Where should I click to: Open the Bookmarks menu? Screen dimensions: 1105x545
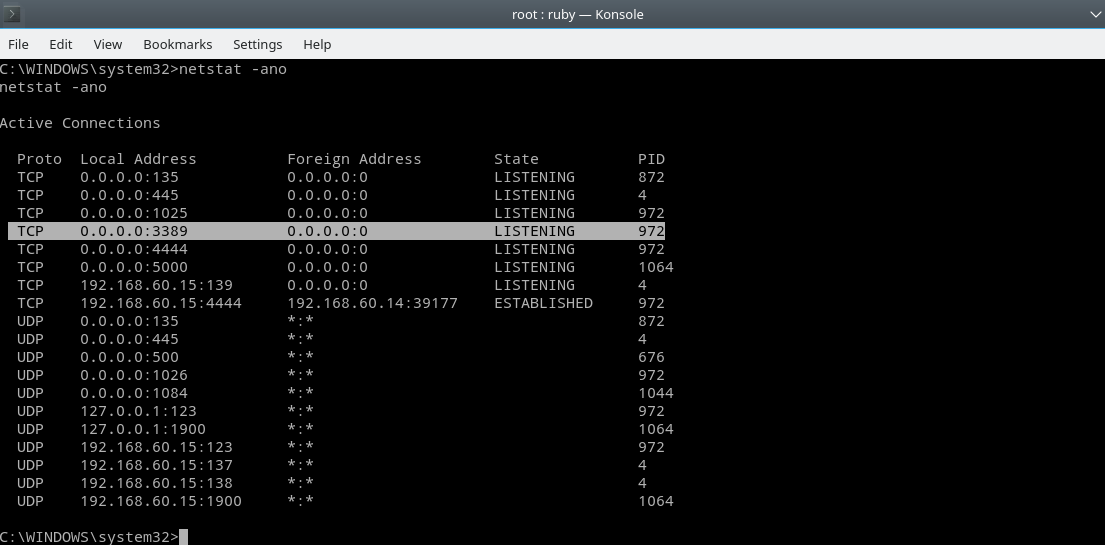[178, 44]
